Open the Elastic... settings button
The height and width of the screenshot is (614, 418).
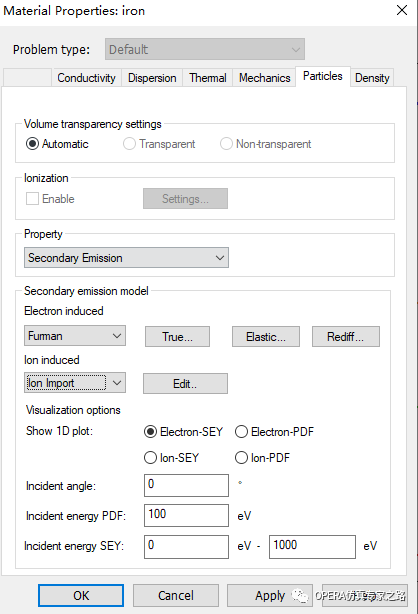266,337
